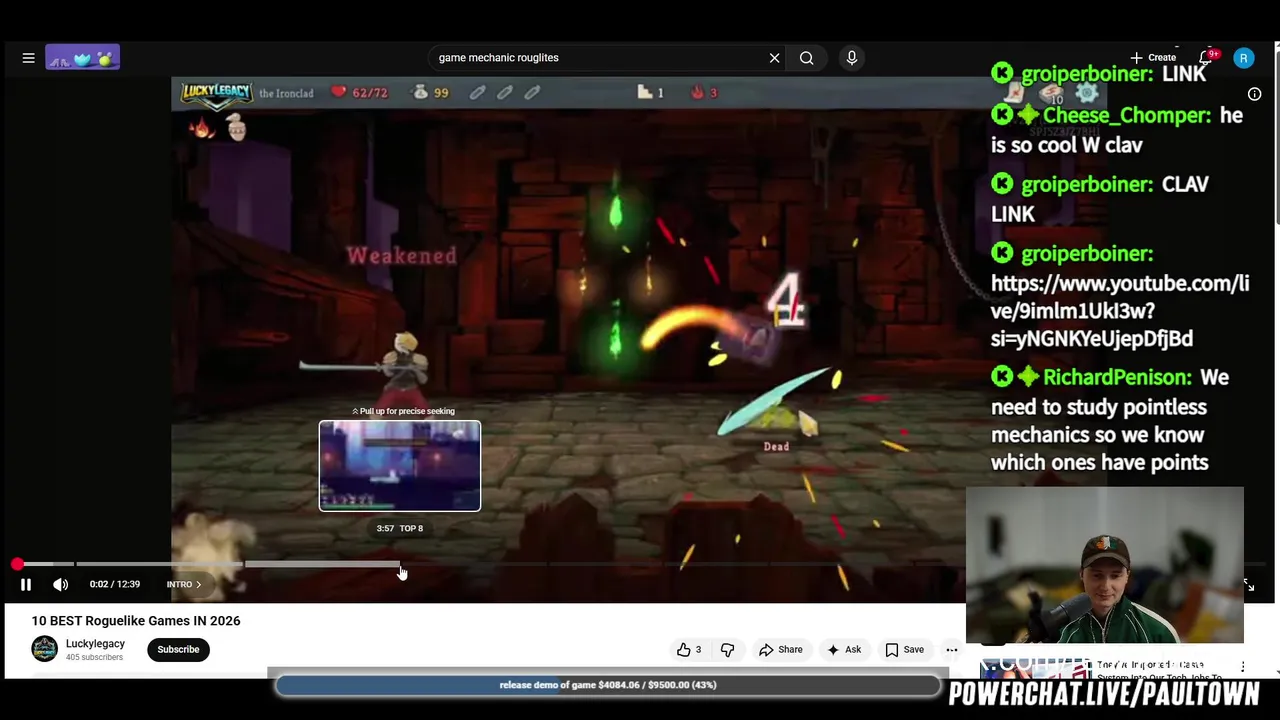Subscribe to Luckylegacy channel

pyautogui.click(x=178, y=649)
